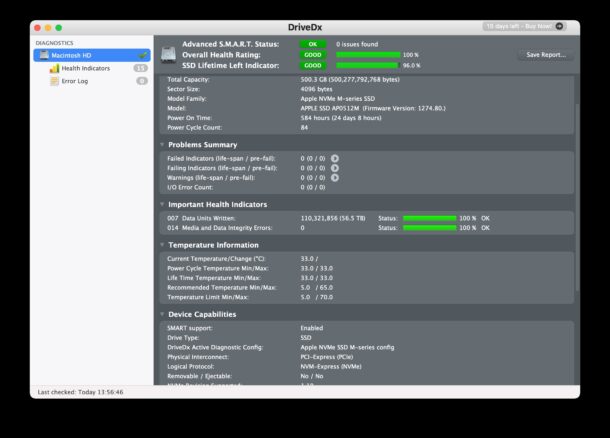Click Power Cycle Temperature Min/Max label

217,268
